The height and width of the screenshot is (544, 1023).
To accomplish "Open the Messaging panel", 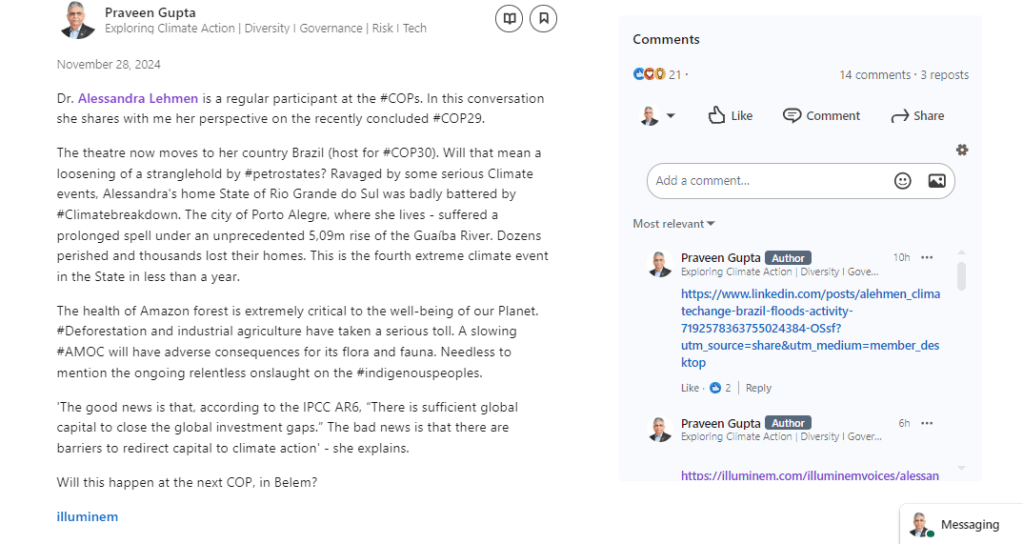I will click(958, 524).
